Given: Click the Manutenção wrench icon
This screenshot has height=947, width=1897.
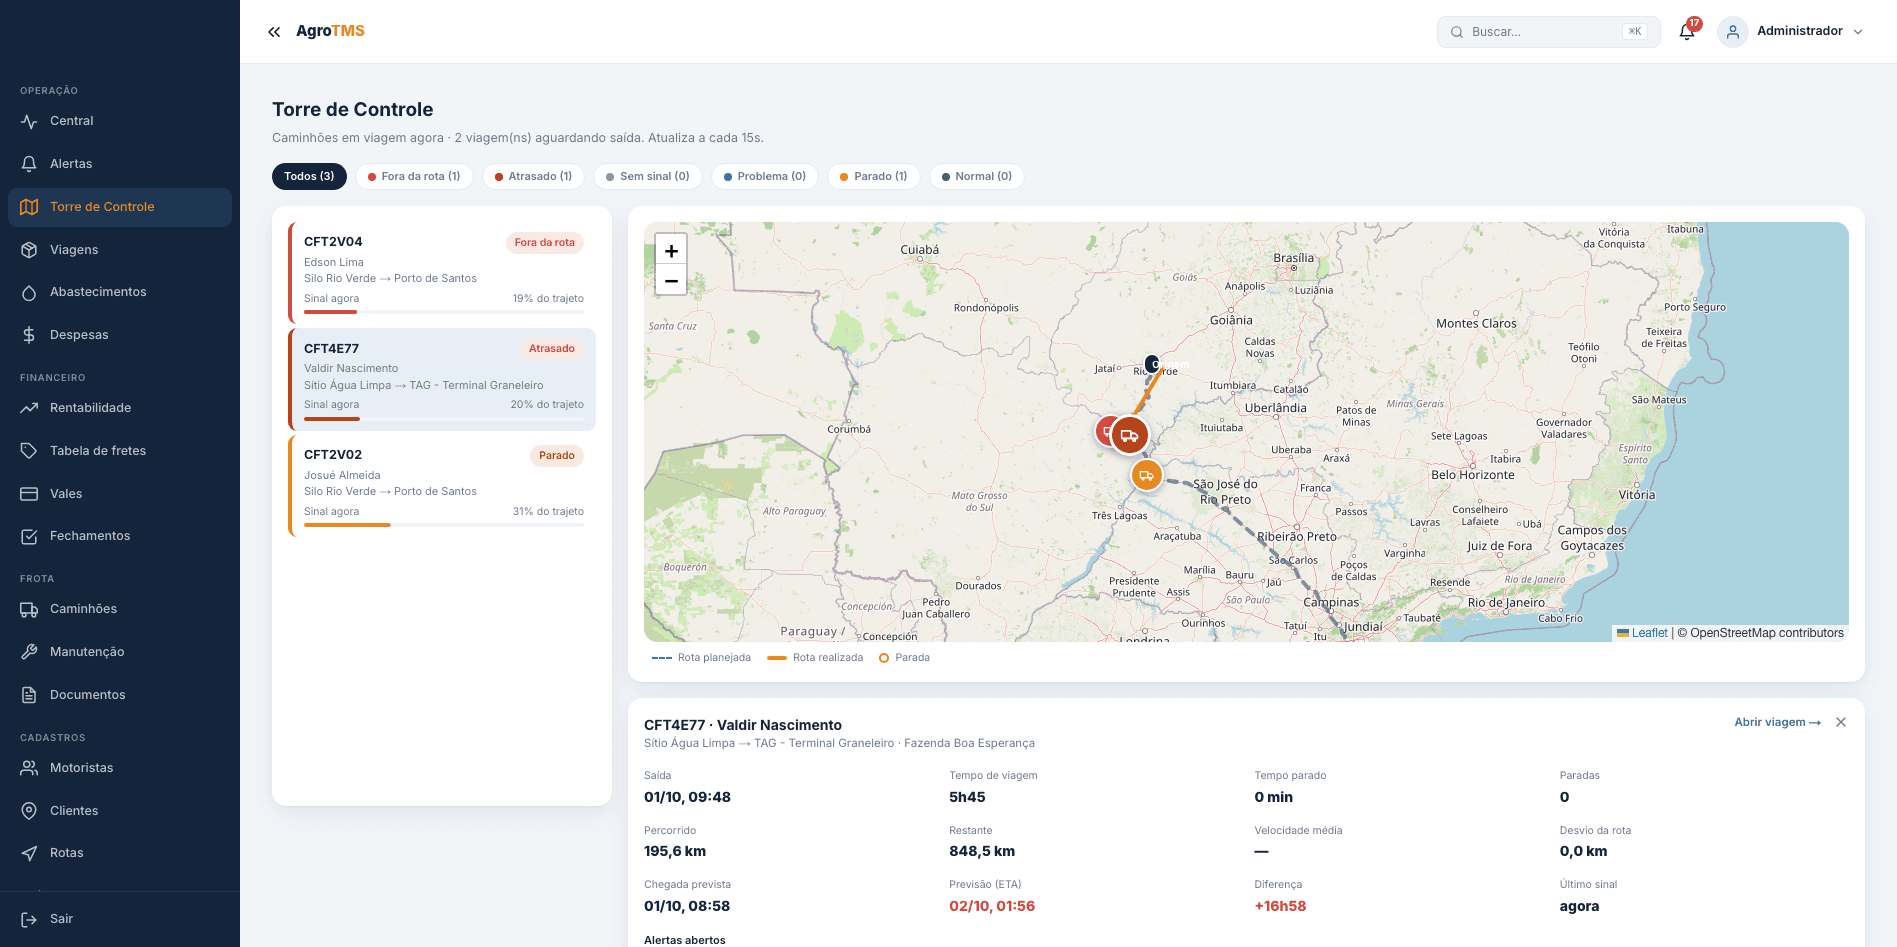Looking at the screenshot, I should point(29,652).
